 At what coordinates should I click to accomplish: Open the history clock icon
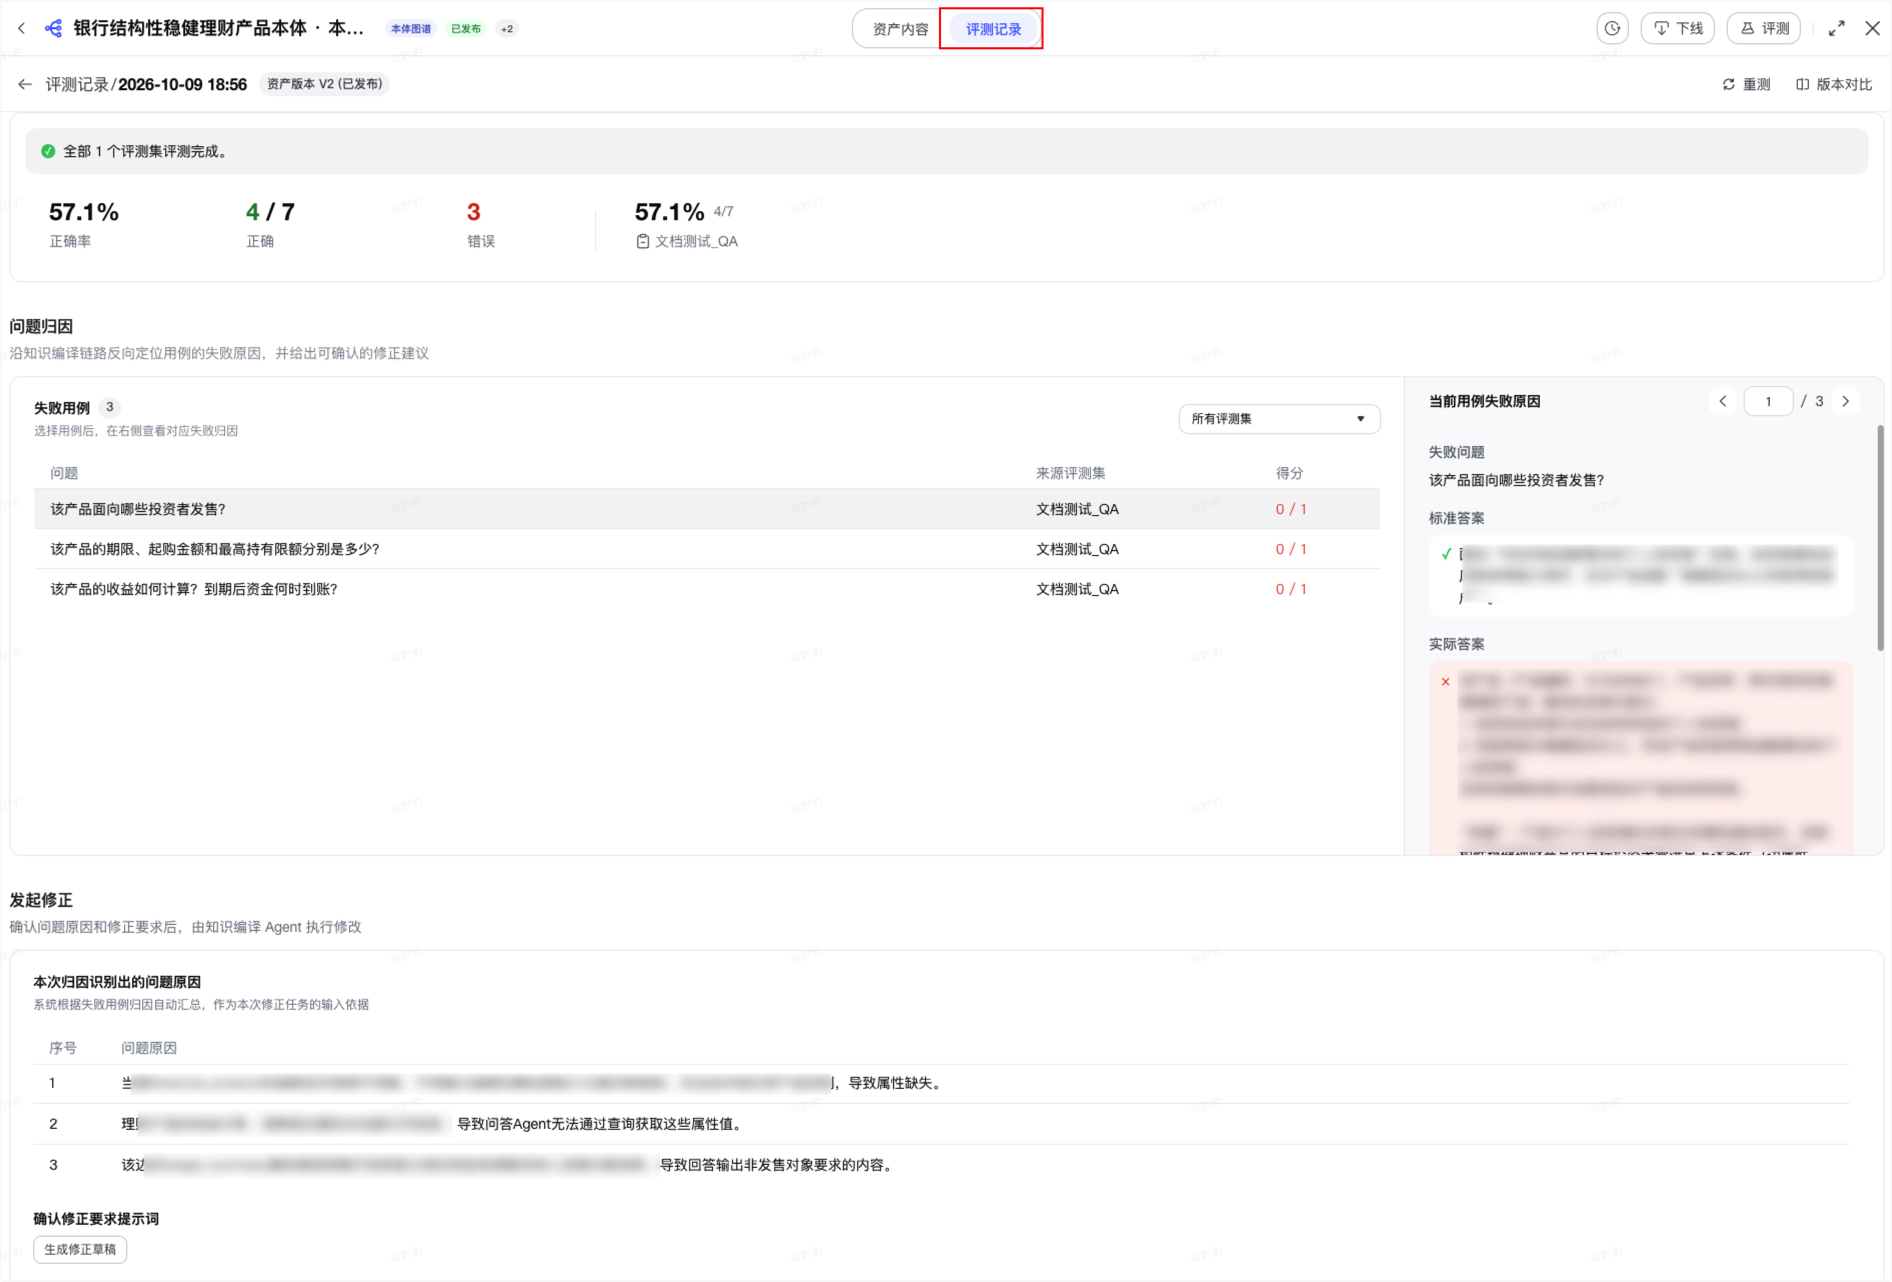click(1612, 28)
